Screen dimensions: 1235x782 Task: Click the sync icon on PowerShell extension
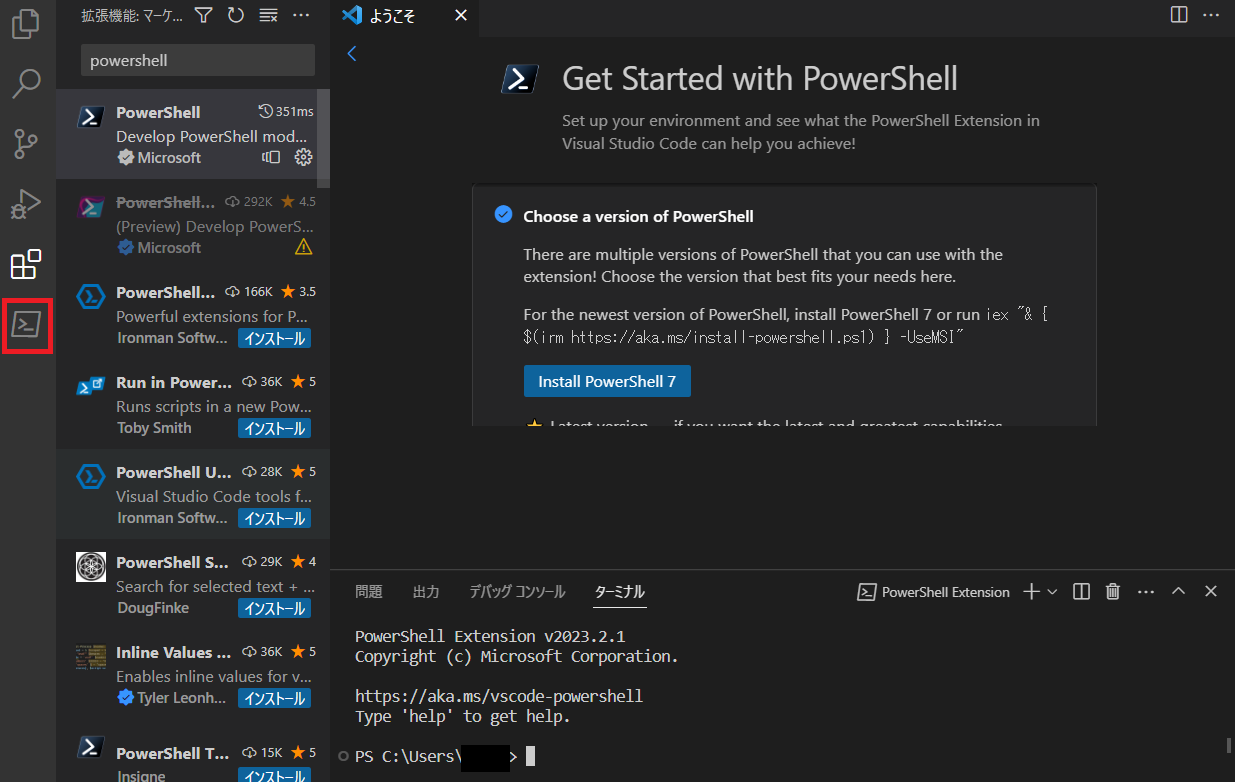271,157
